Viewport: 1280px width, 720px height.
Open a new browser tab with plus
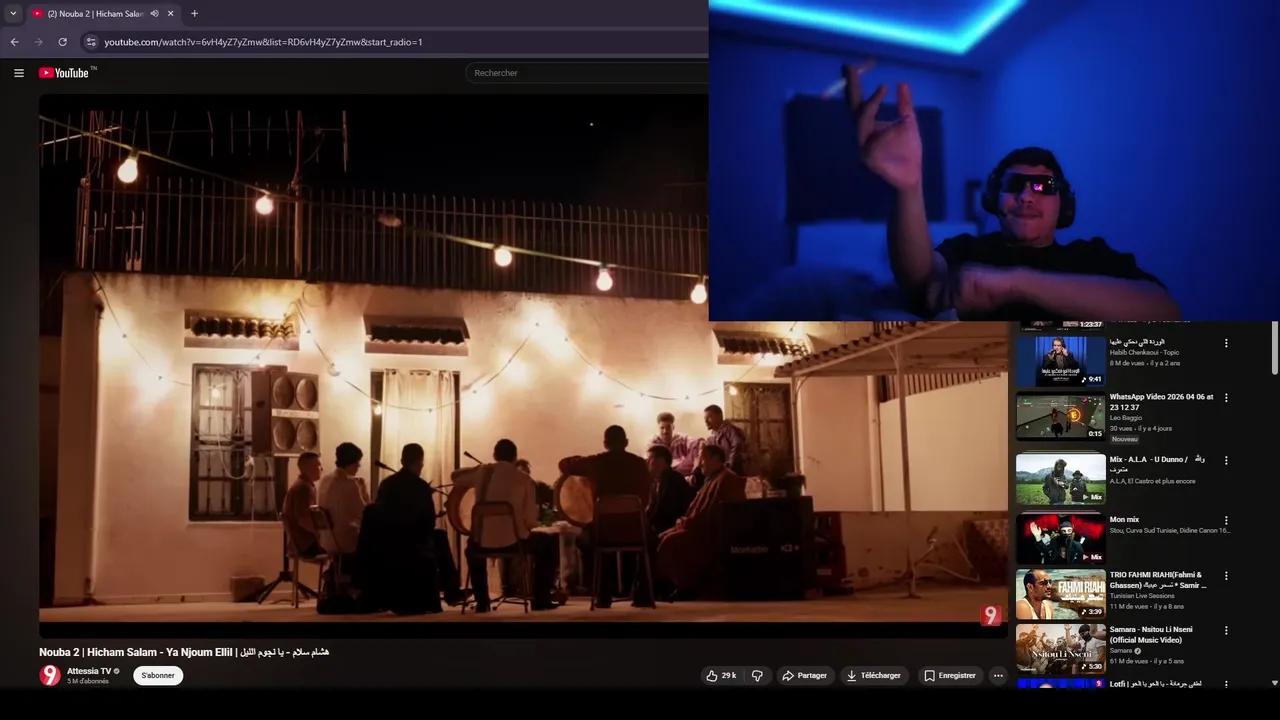194,14
